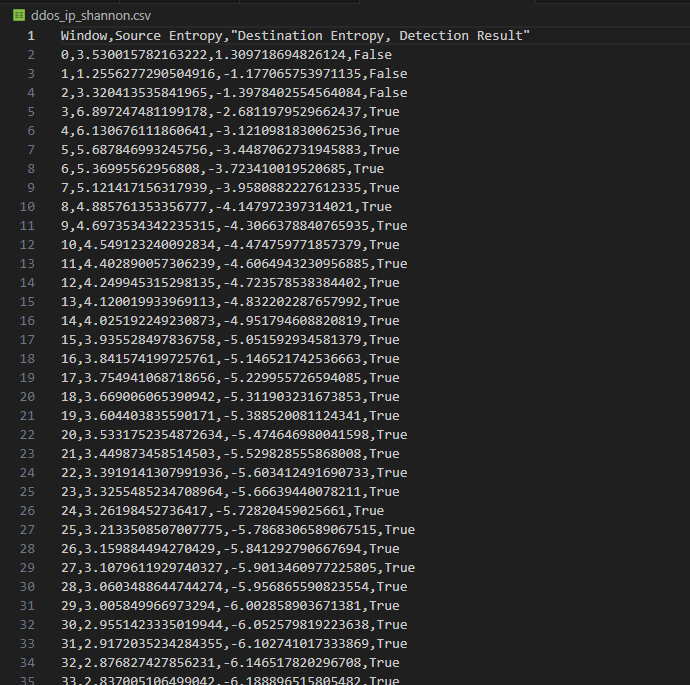The image size is (690, 685).
Task: Click row starting 10,4.54912324009283
Action: [x=230, y=244]
